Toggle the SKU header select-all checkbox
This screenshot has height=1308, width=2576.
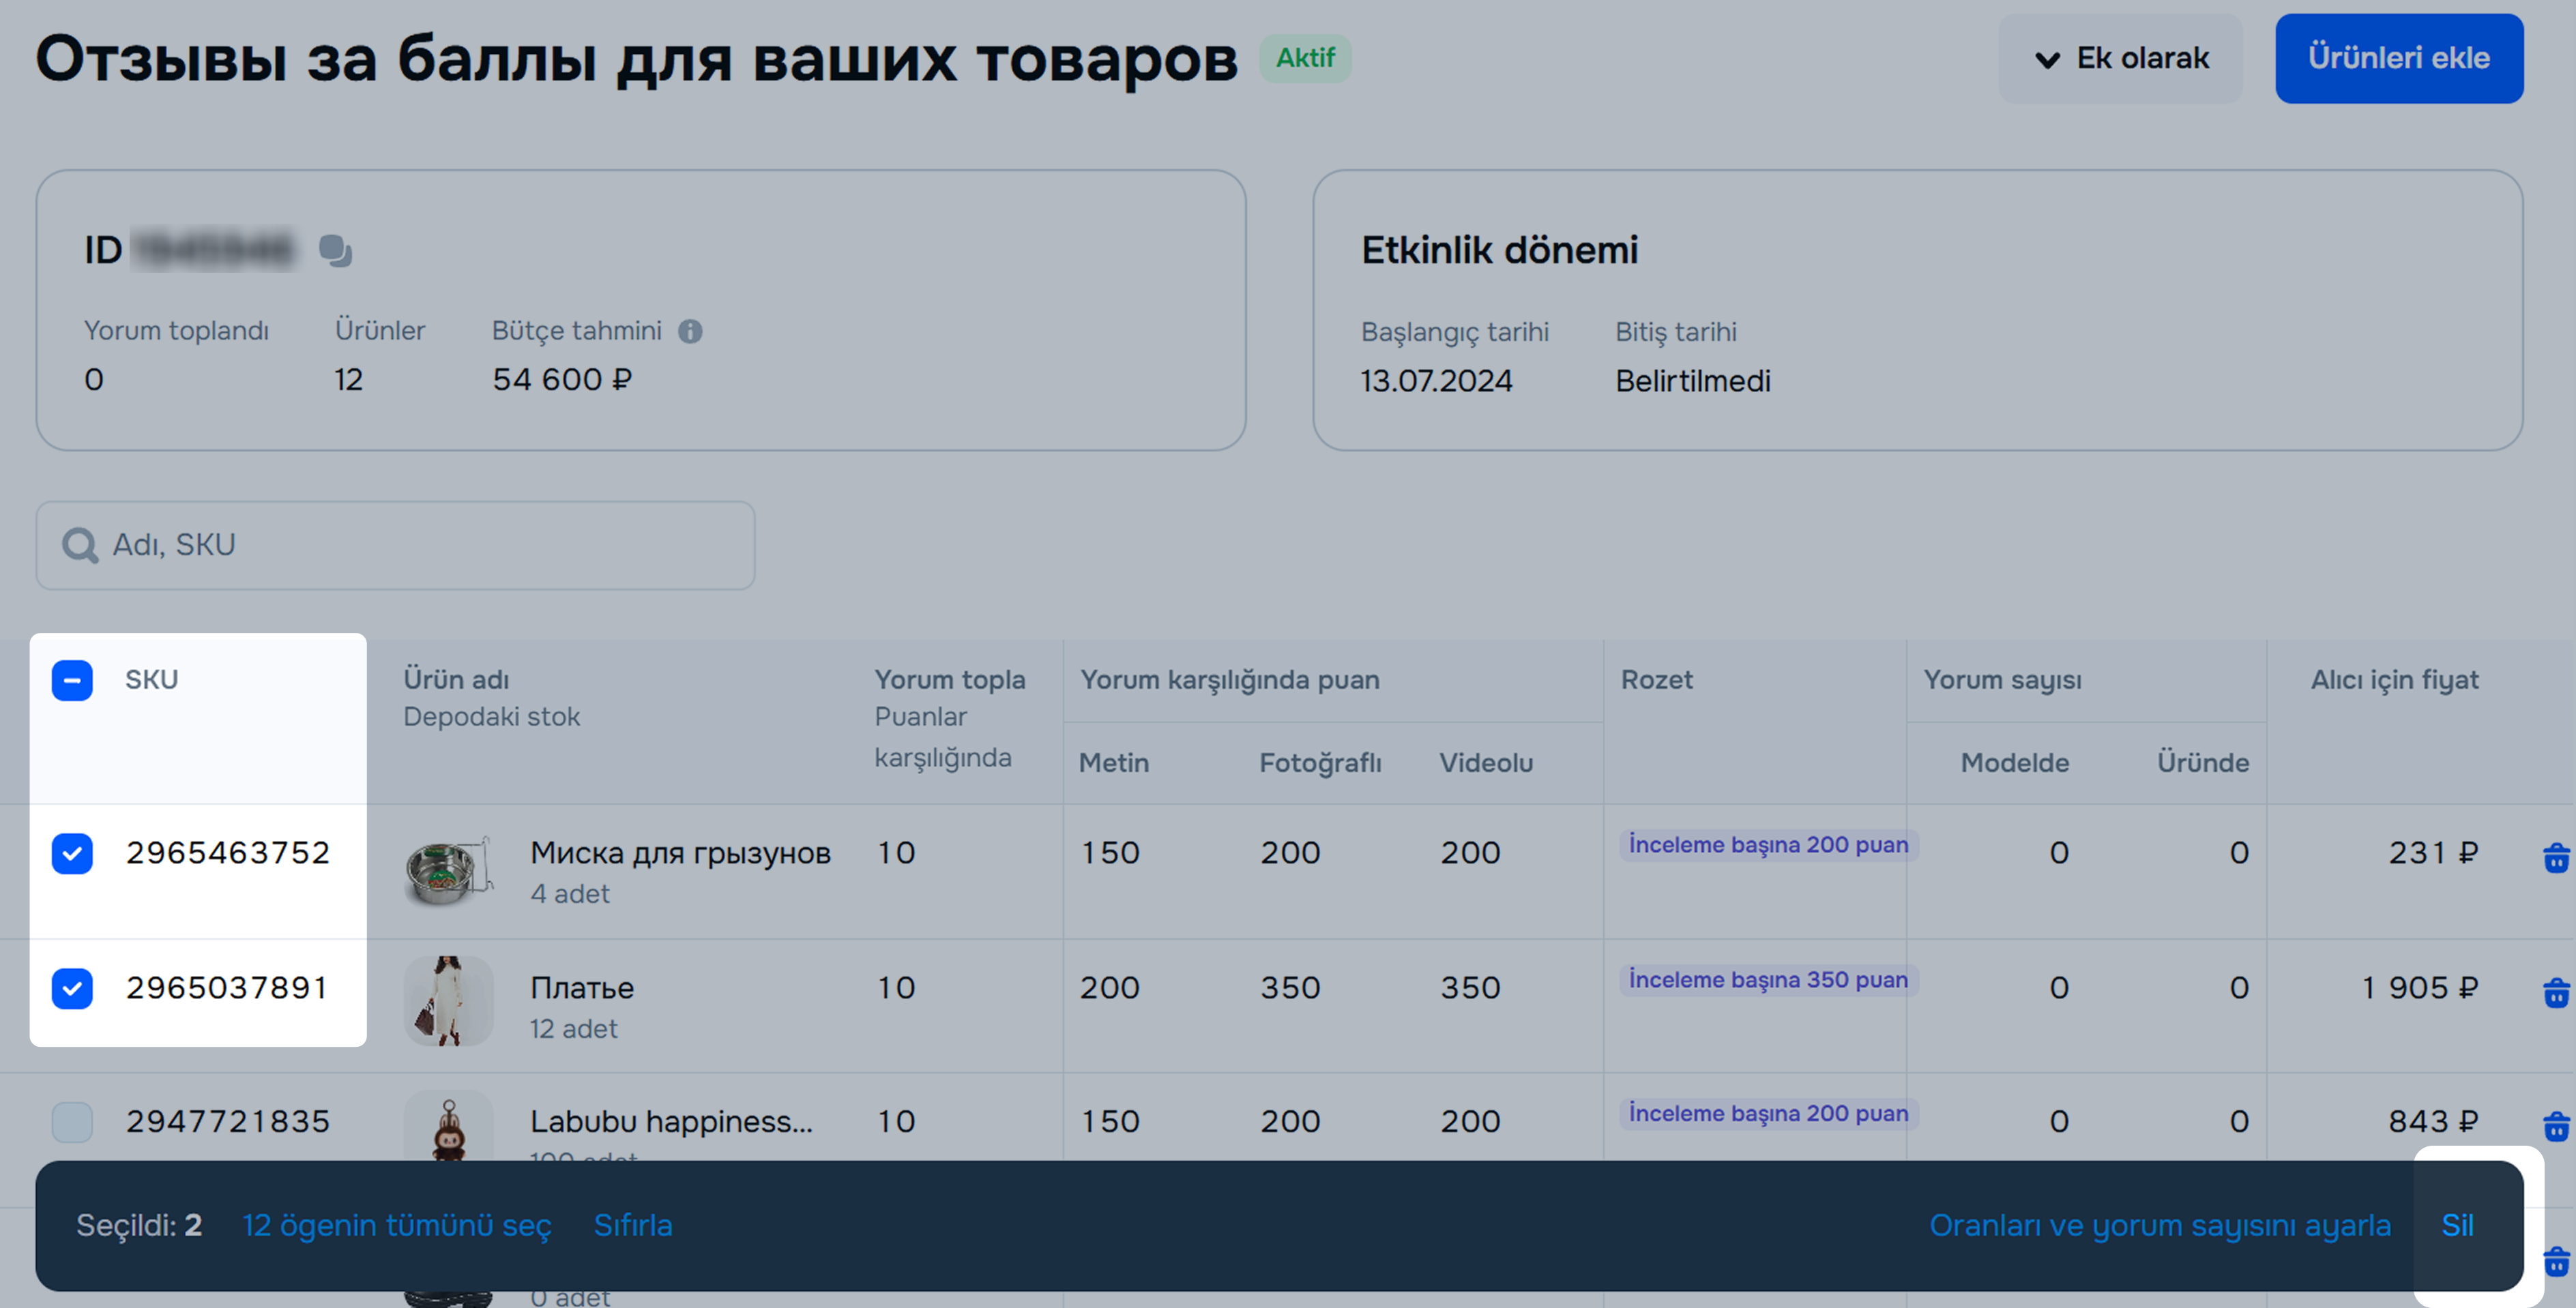[72, 680]
